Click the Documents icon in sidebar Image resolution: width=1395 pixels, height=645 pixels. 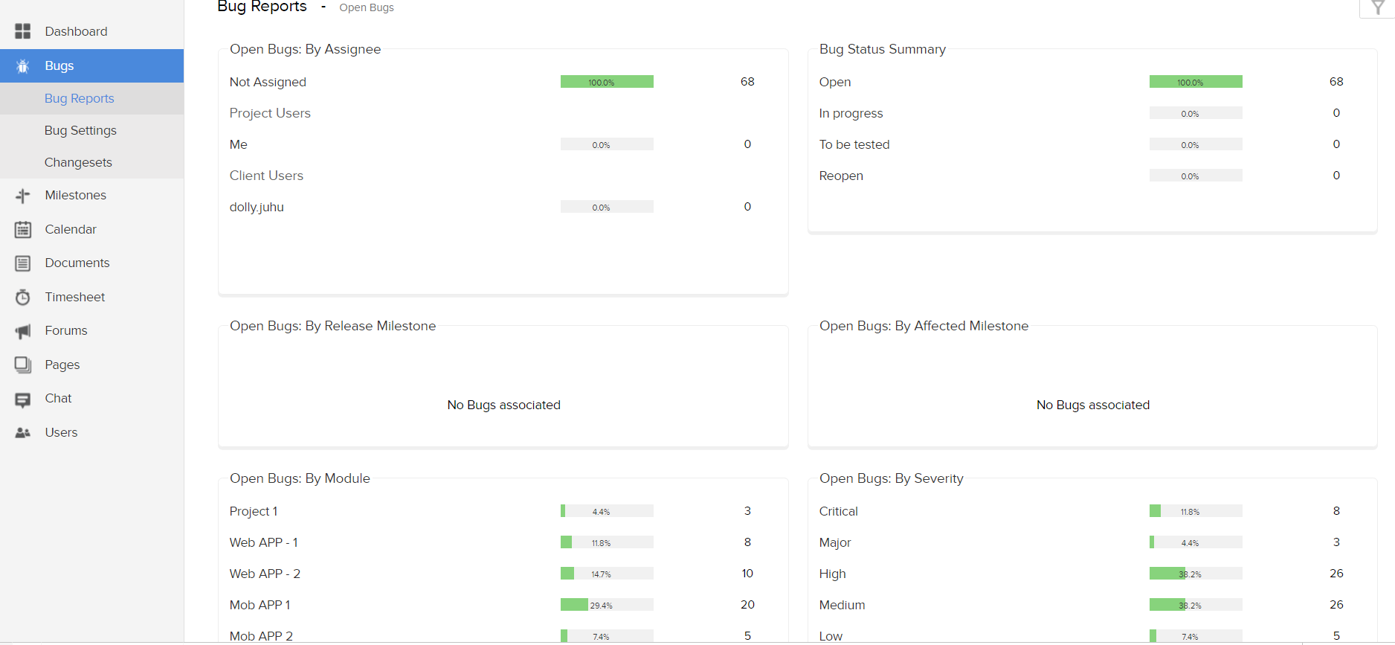pos(22,263)
